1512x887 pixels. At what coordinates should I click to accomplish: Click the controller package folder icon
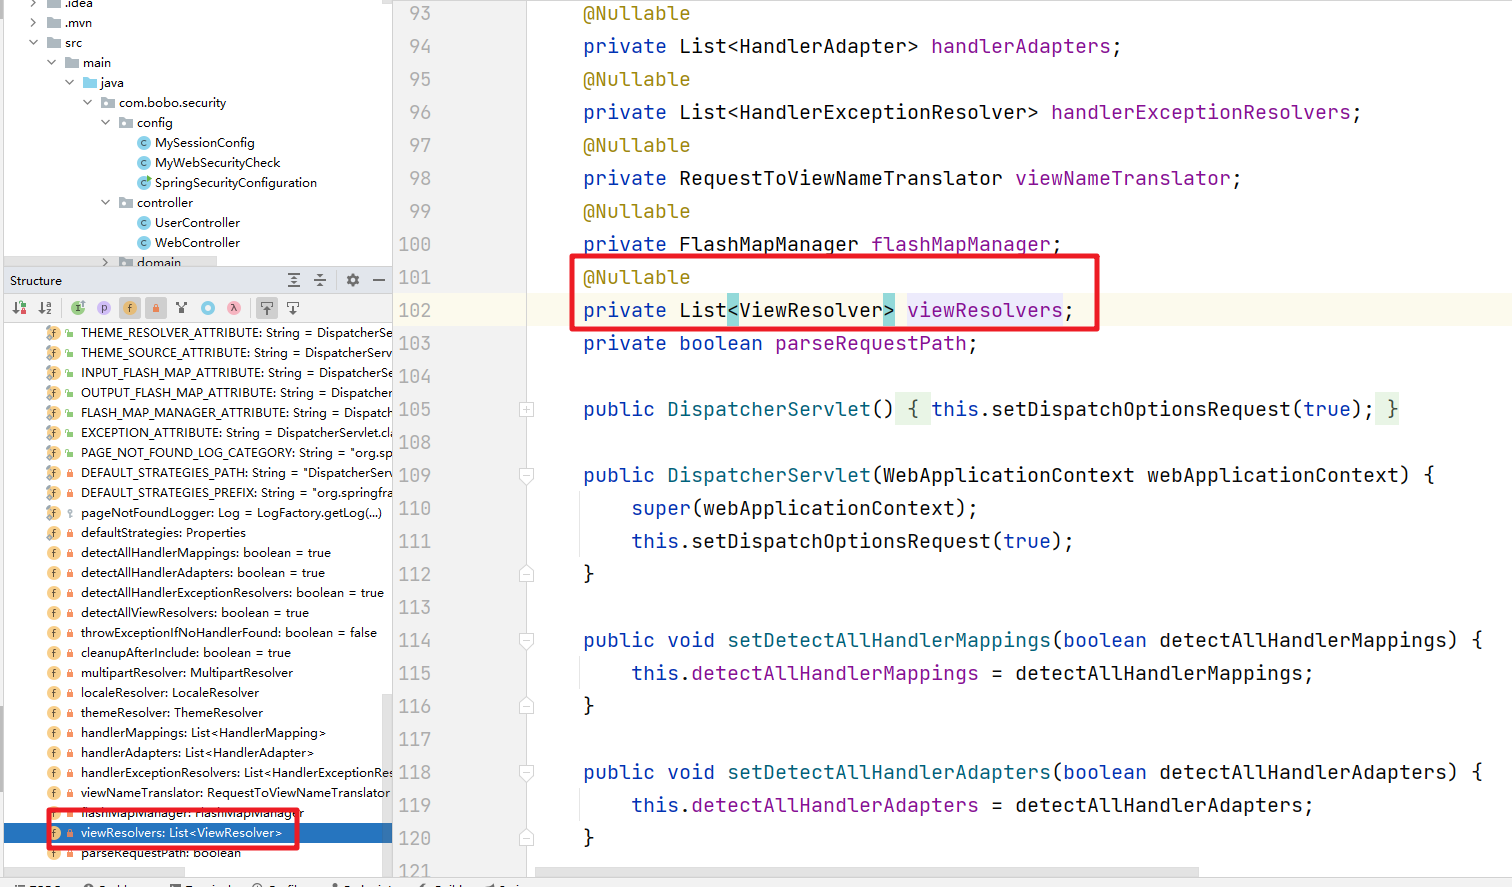(126, 202)
